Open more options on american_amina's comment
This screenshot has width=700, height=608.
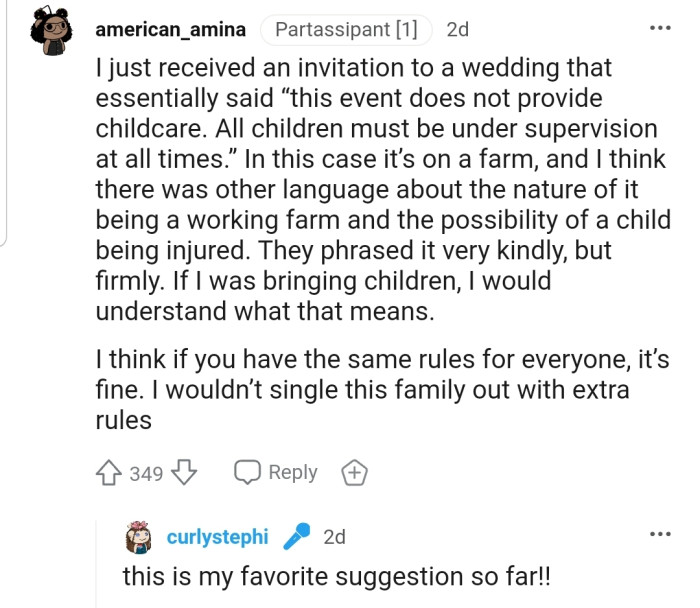(x=659, y=28)
